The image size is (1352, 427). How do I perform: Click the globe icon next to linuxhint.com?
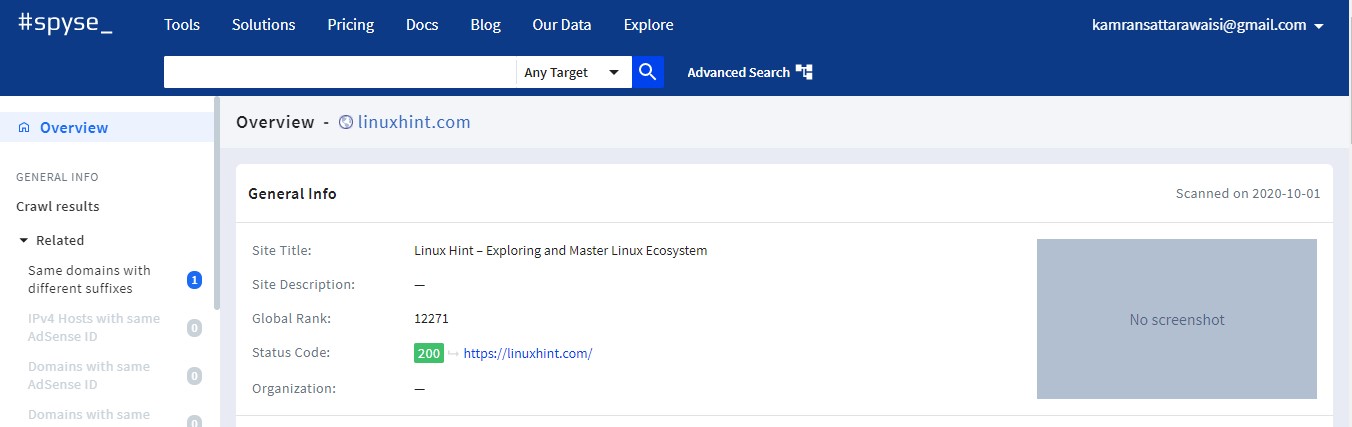[346, 123]
